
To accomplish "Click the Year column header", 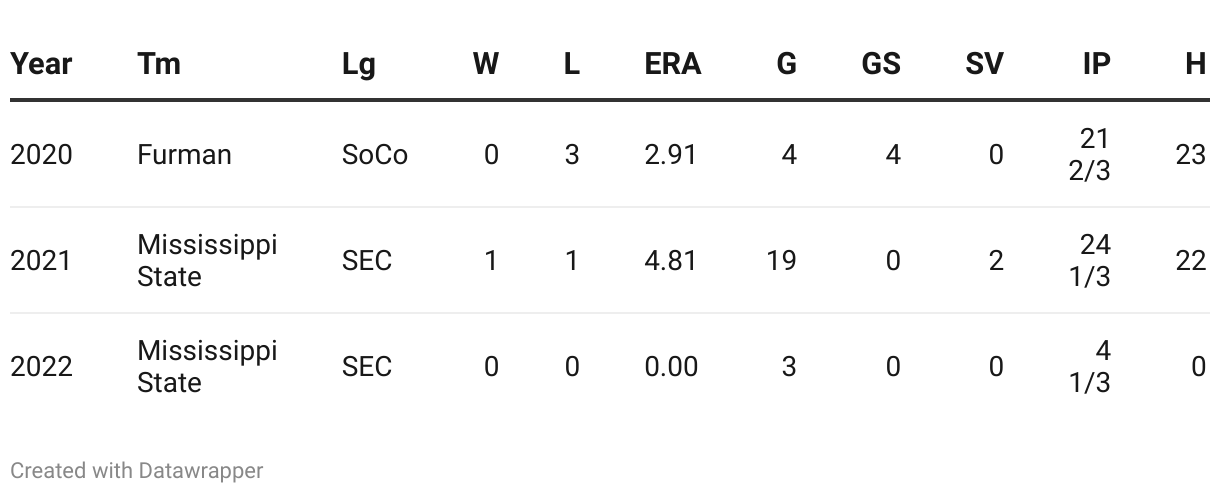I will (x=41, y=64).
